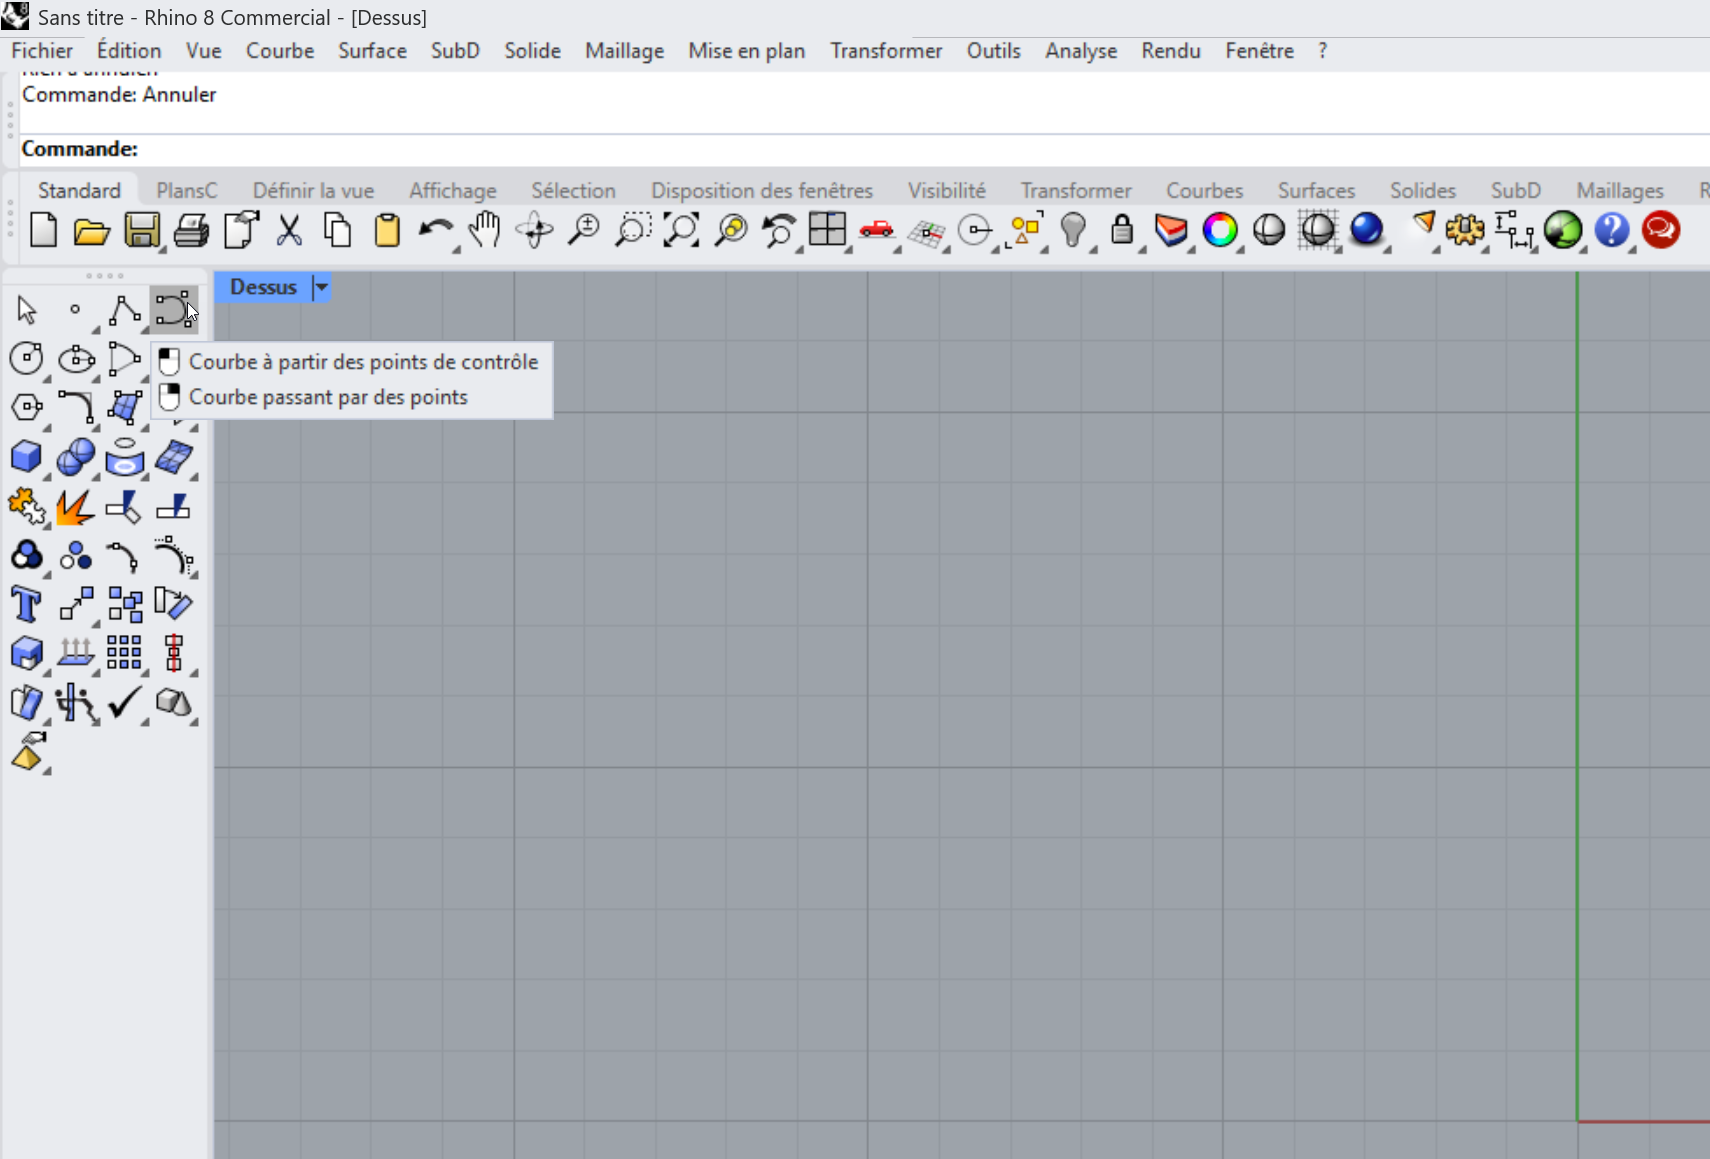Open the Transformer menu in the menu bar
The height and width of the screenshot is (1159, 1710).
pos(885,51)
